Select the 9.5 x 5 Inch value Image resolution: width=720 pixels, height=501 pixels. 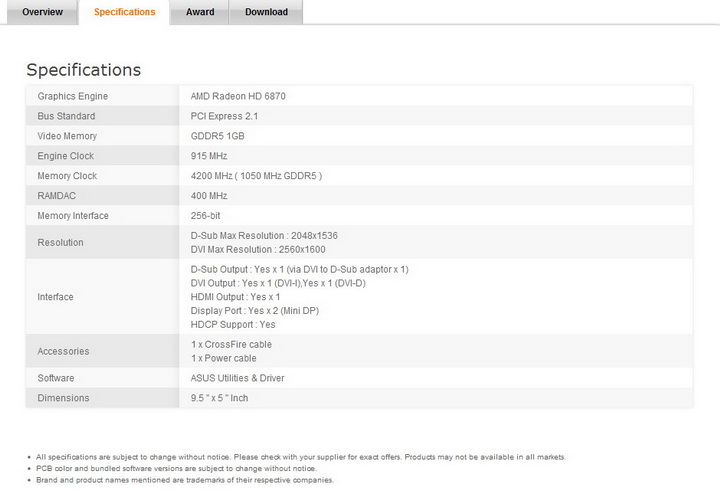click(219, 398)
